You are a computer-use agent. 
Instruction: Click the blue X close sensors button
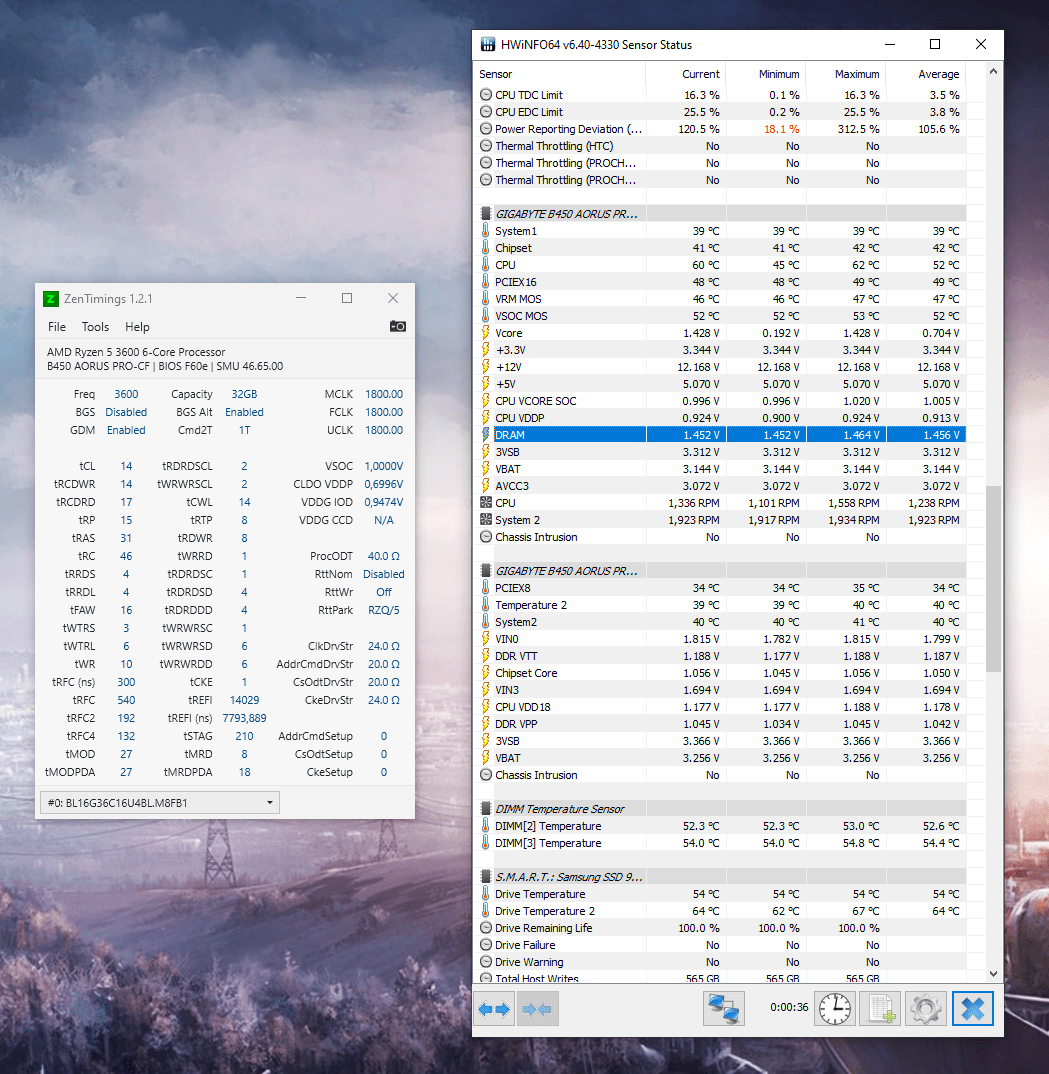tap(972, 1009)
